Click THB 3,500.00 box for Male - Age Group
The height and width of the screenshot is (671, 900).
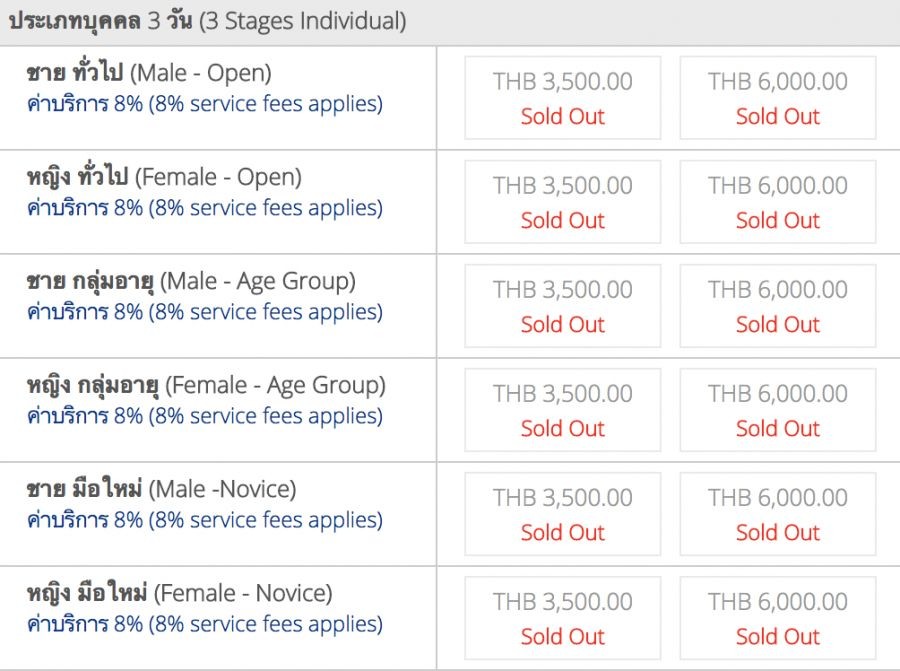click(562, 306)
